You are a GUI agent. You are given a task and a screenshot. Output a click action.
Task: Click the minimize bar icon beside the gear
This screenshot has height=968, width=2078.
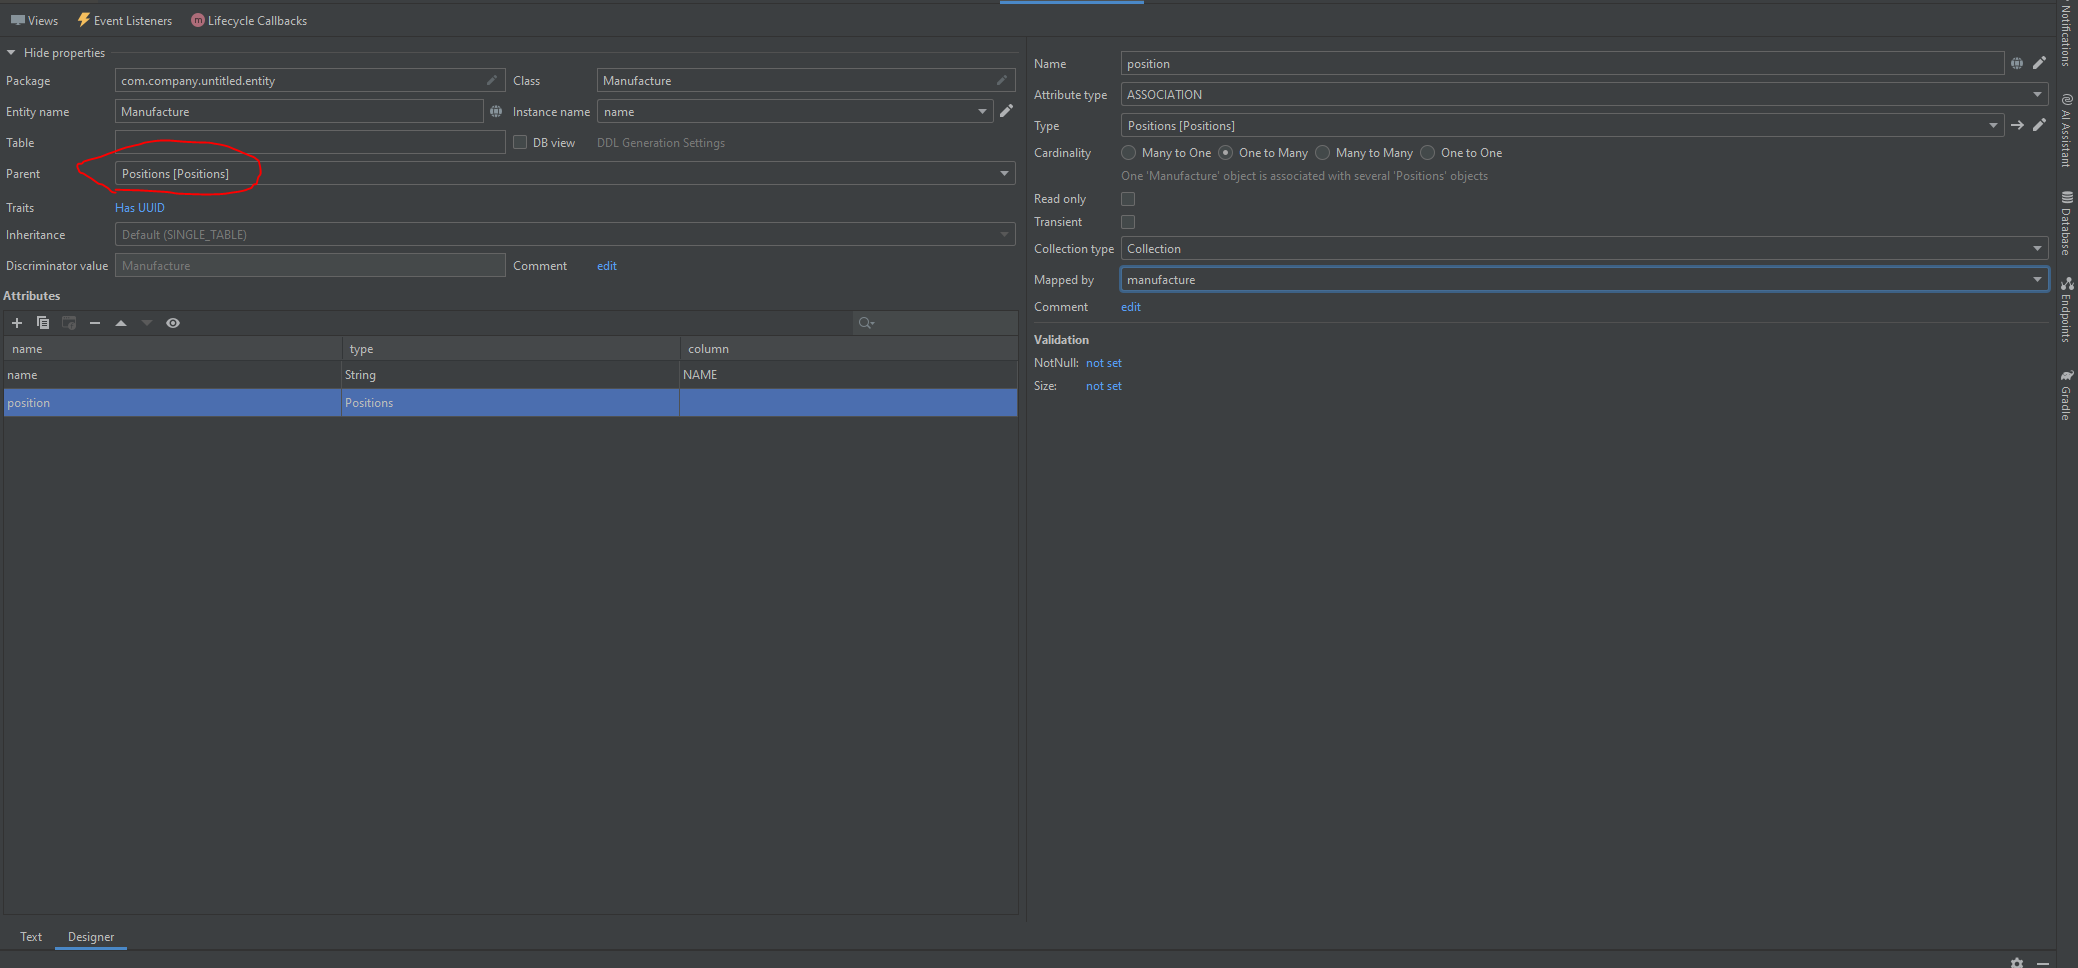pyautogui.click(x=2043, y=962)
